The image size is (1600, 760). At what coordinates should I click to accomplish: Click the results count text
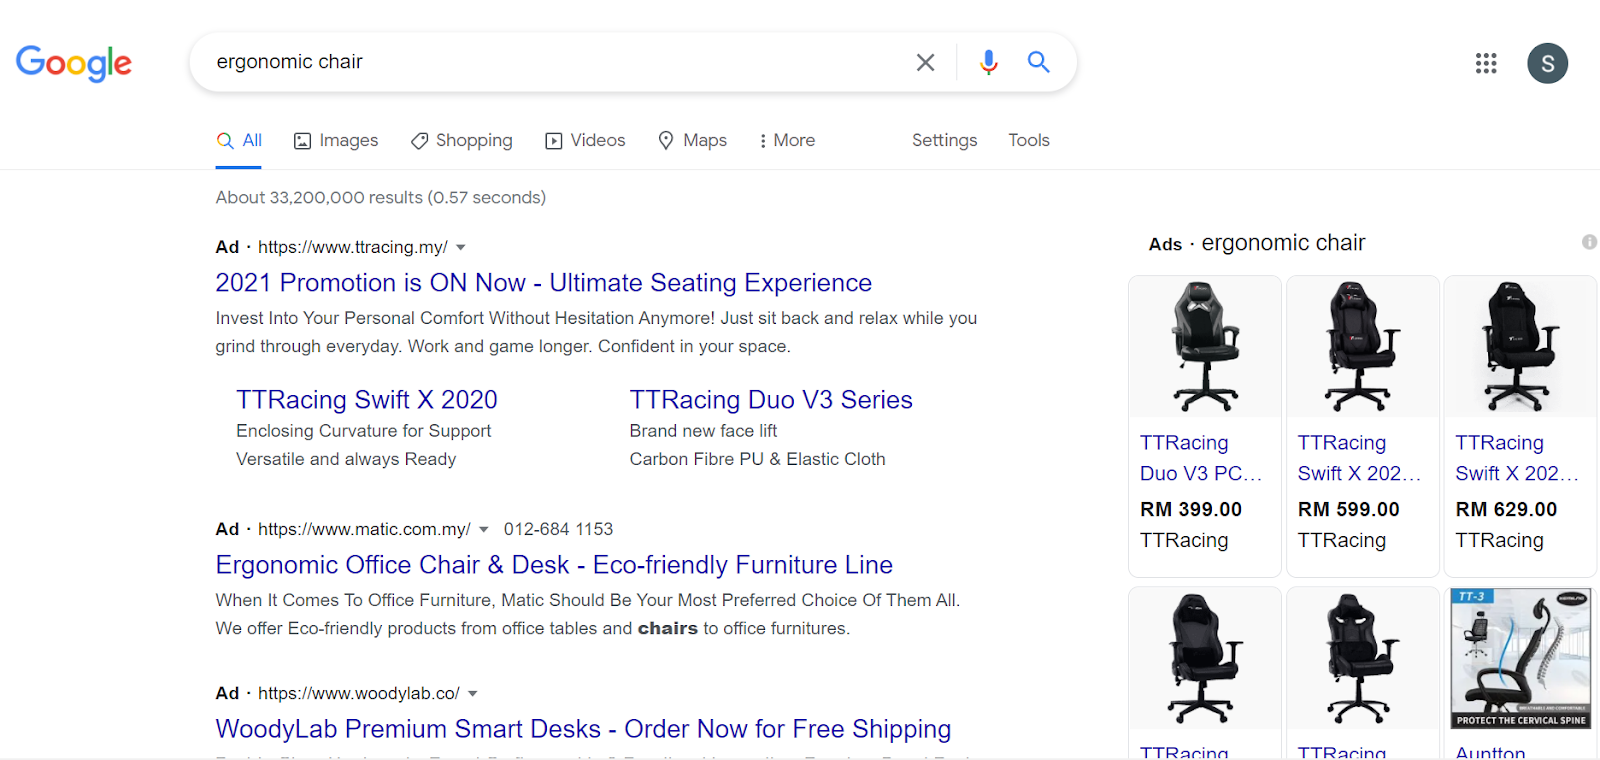(x=381, y=198)
